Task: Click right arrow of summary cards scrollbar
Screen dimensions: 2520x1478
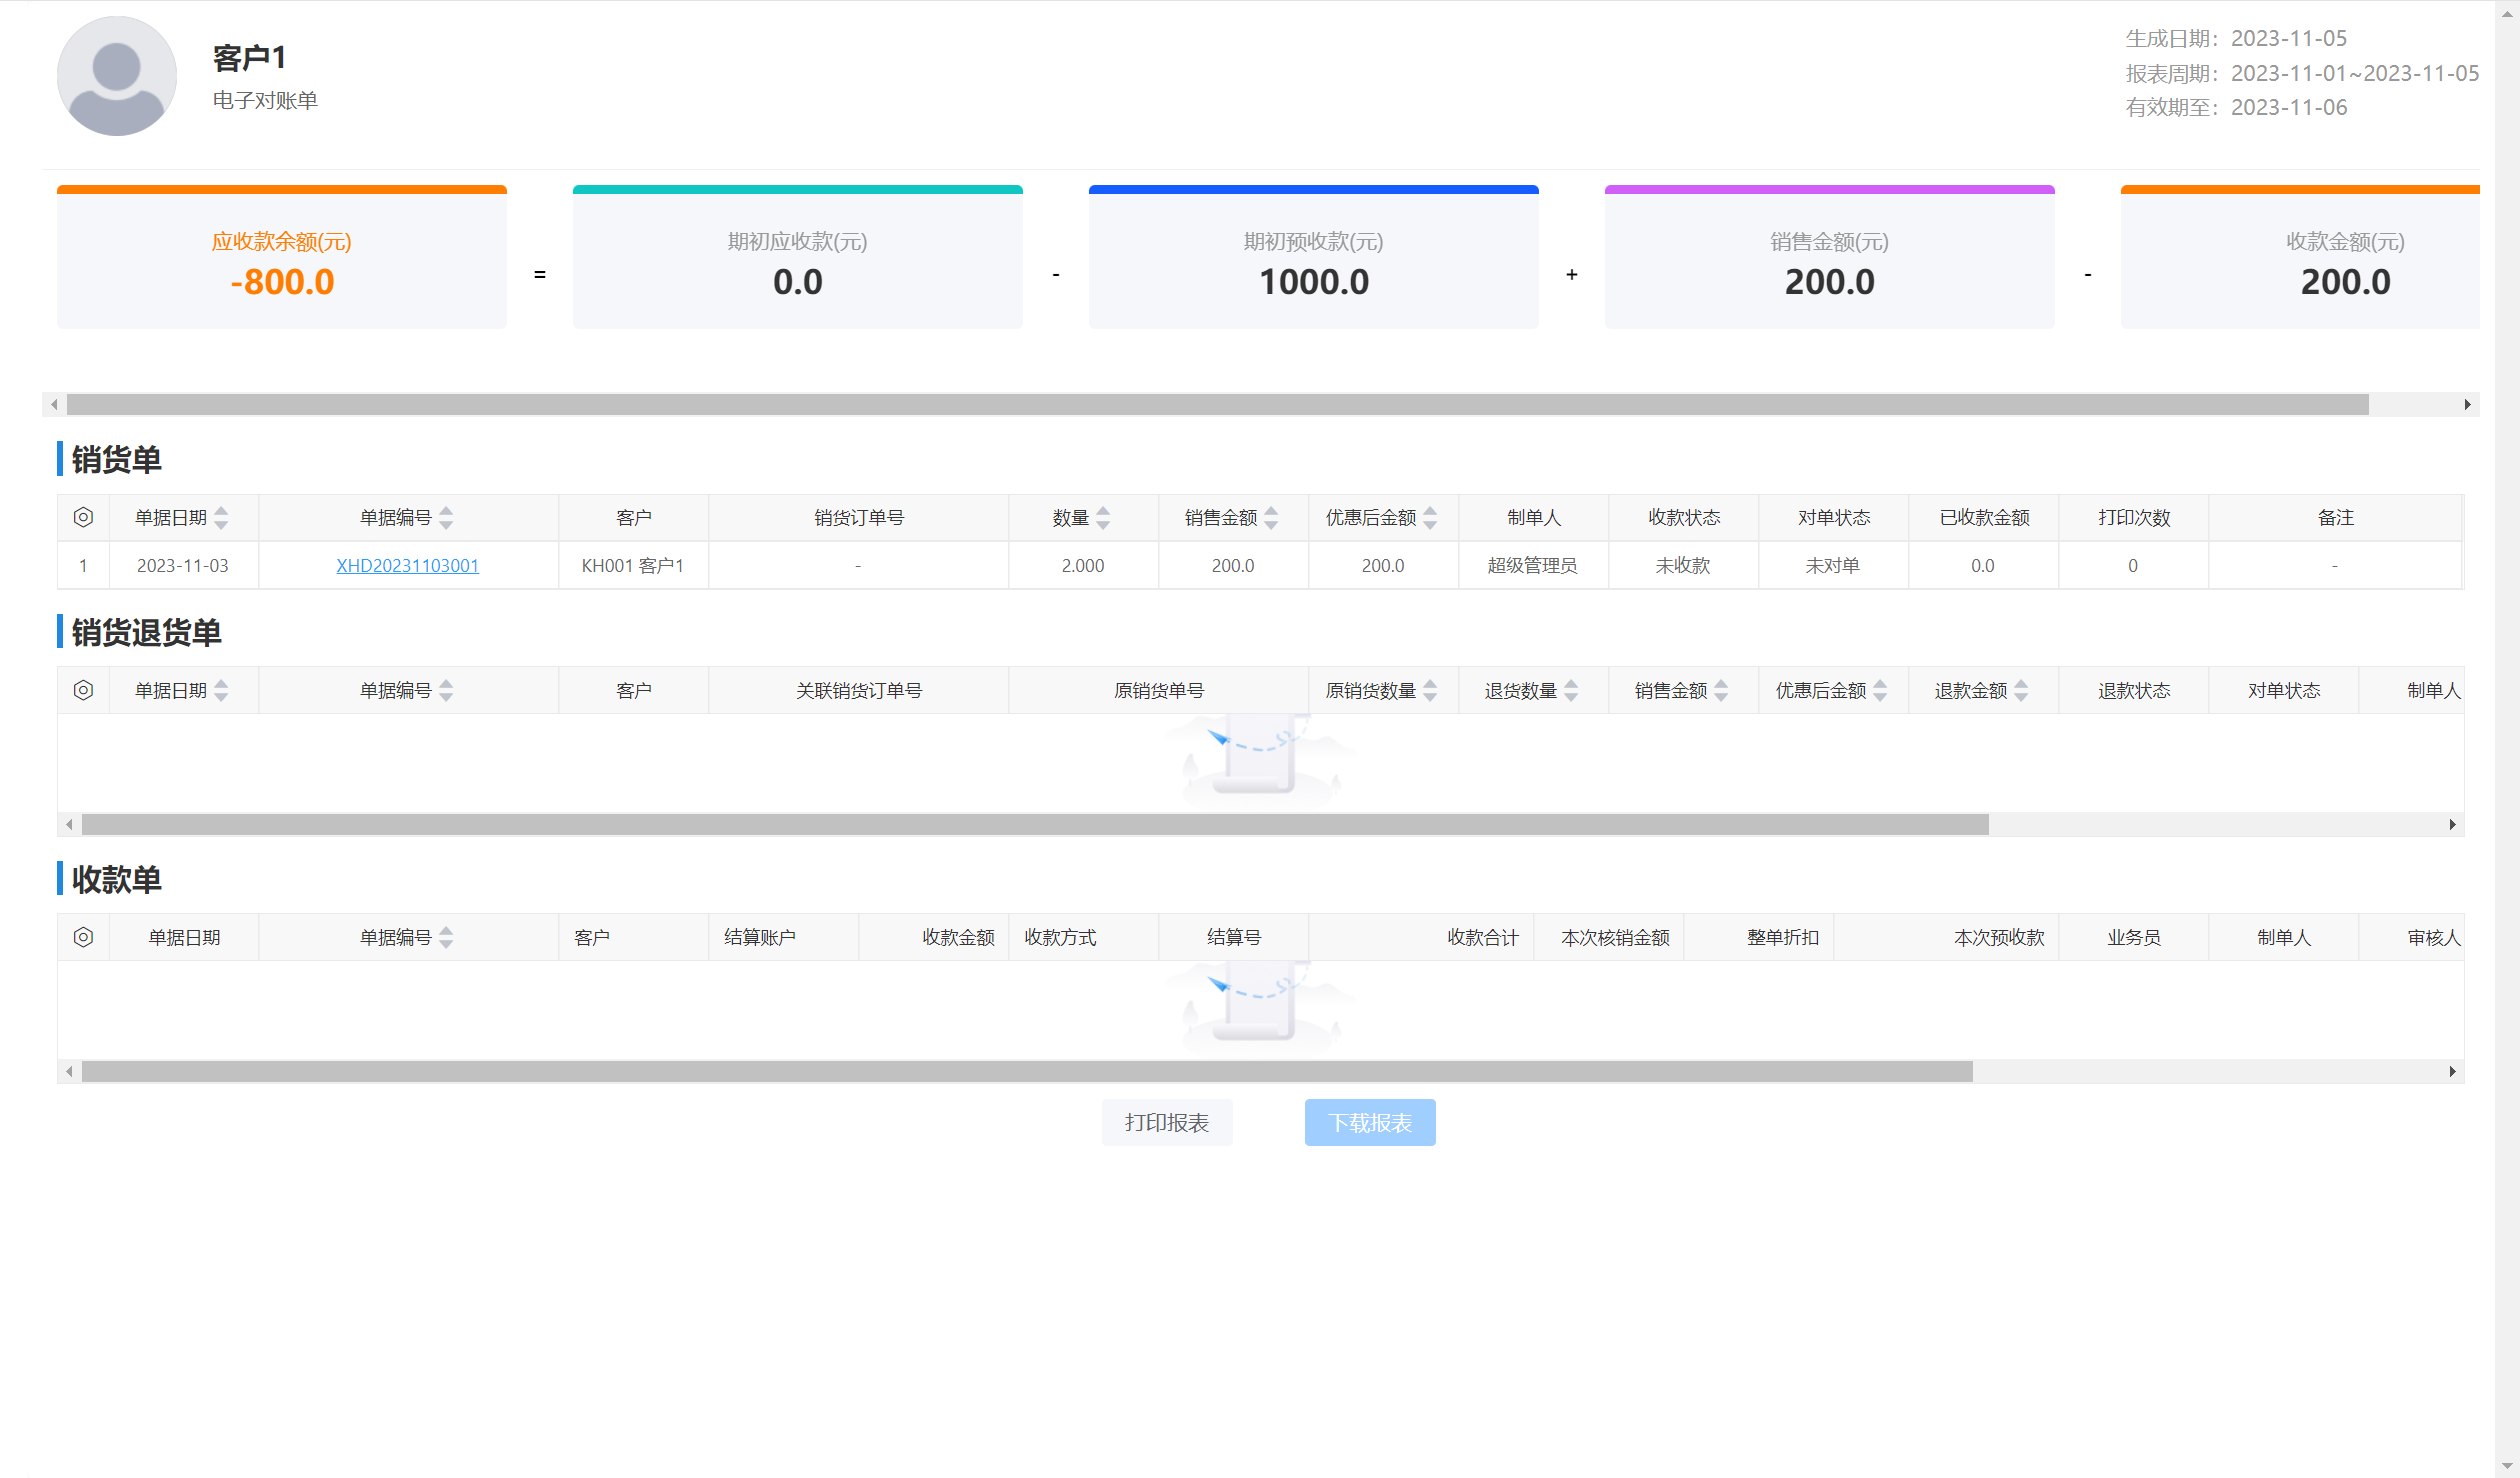Action: 2467,404
